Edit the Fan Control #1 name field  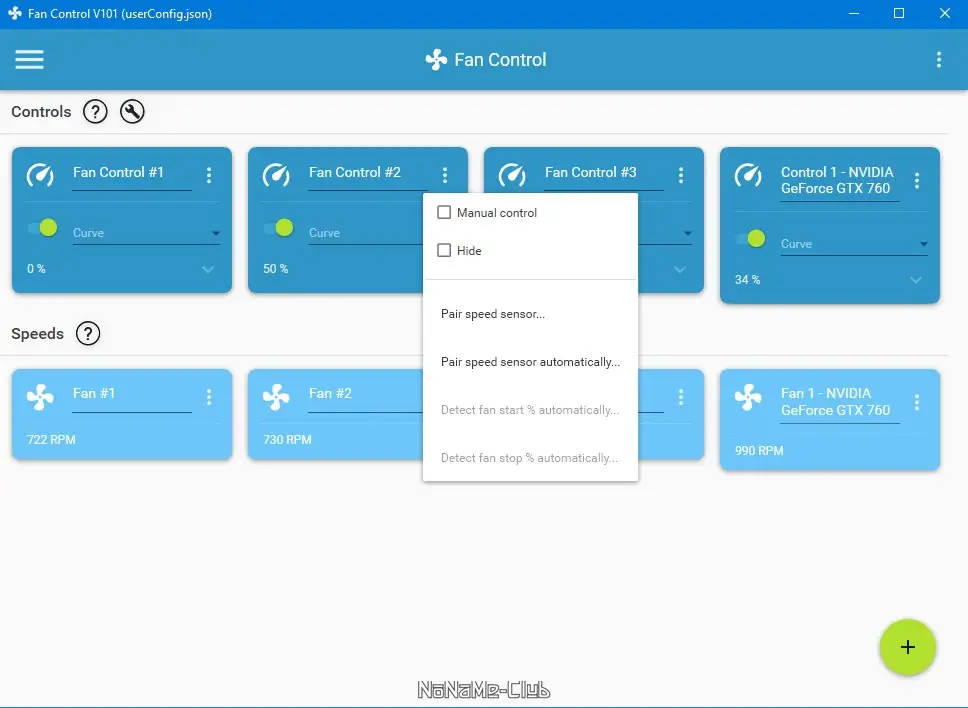tap(132, 173)
